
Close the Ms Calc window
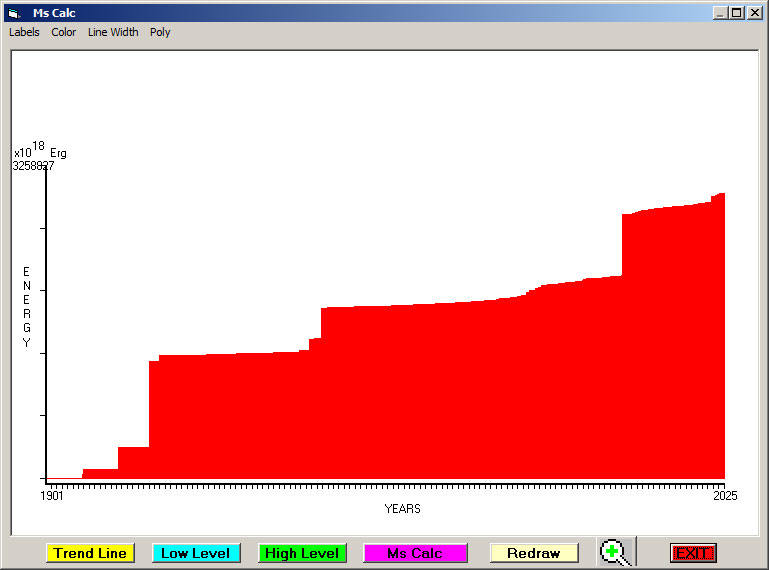coord(755,13)
